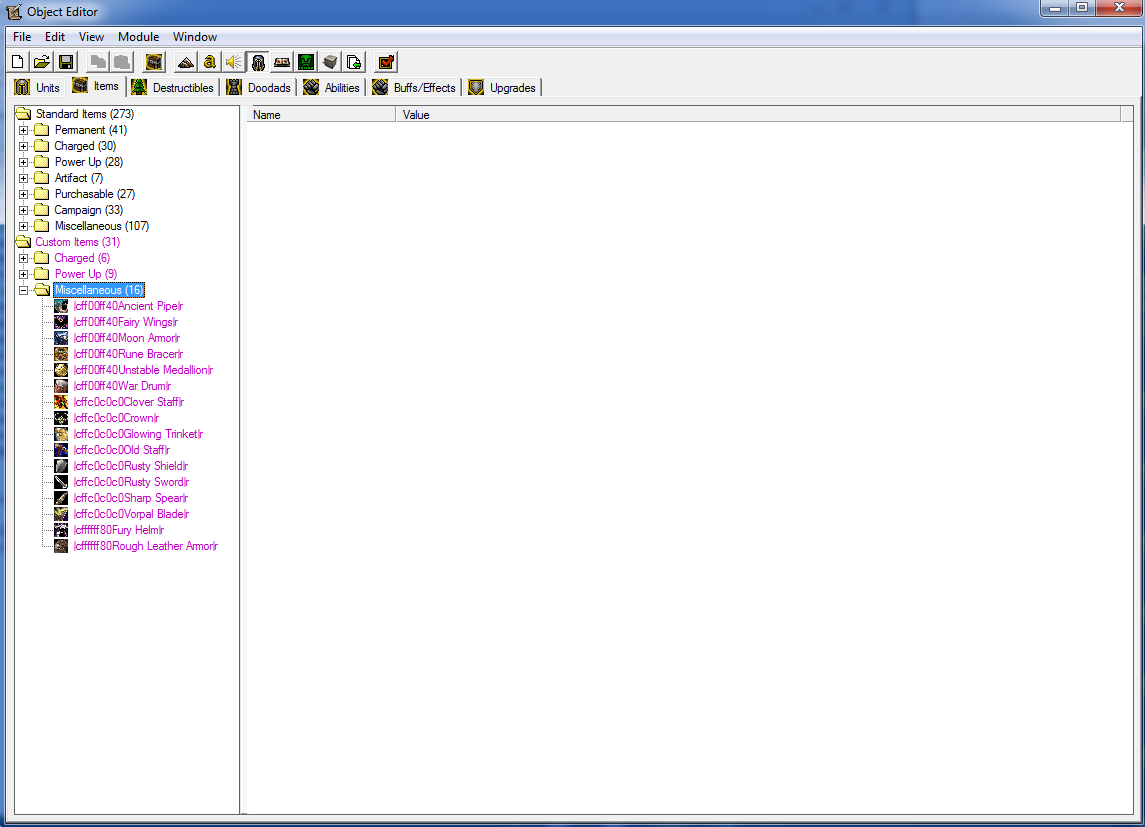
Task: Click the Open Map folder icon
Action: [42, 62]
